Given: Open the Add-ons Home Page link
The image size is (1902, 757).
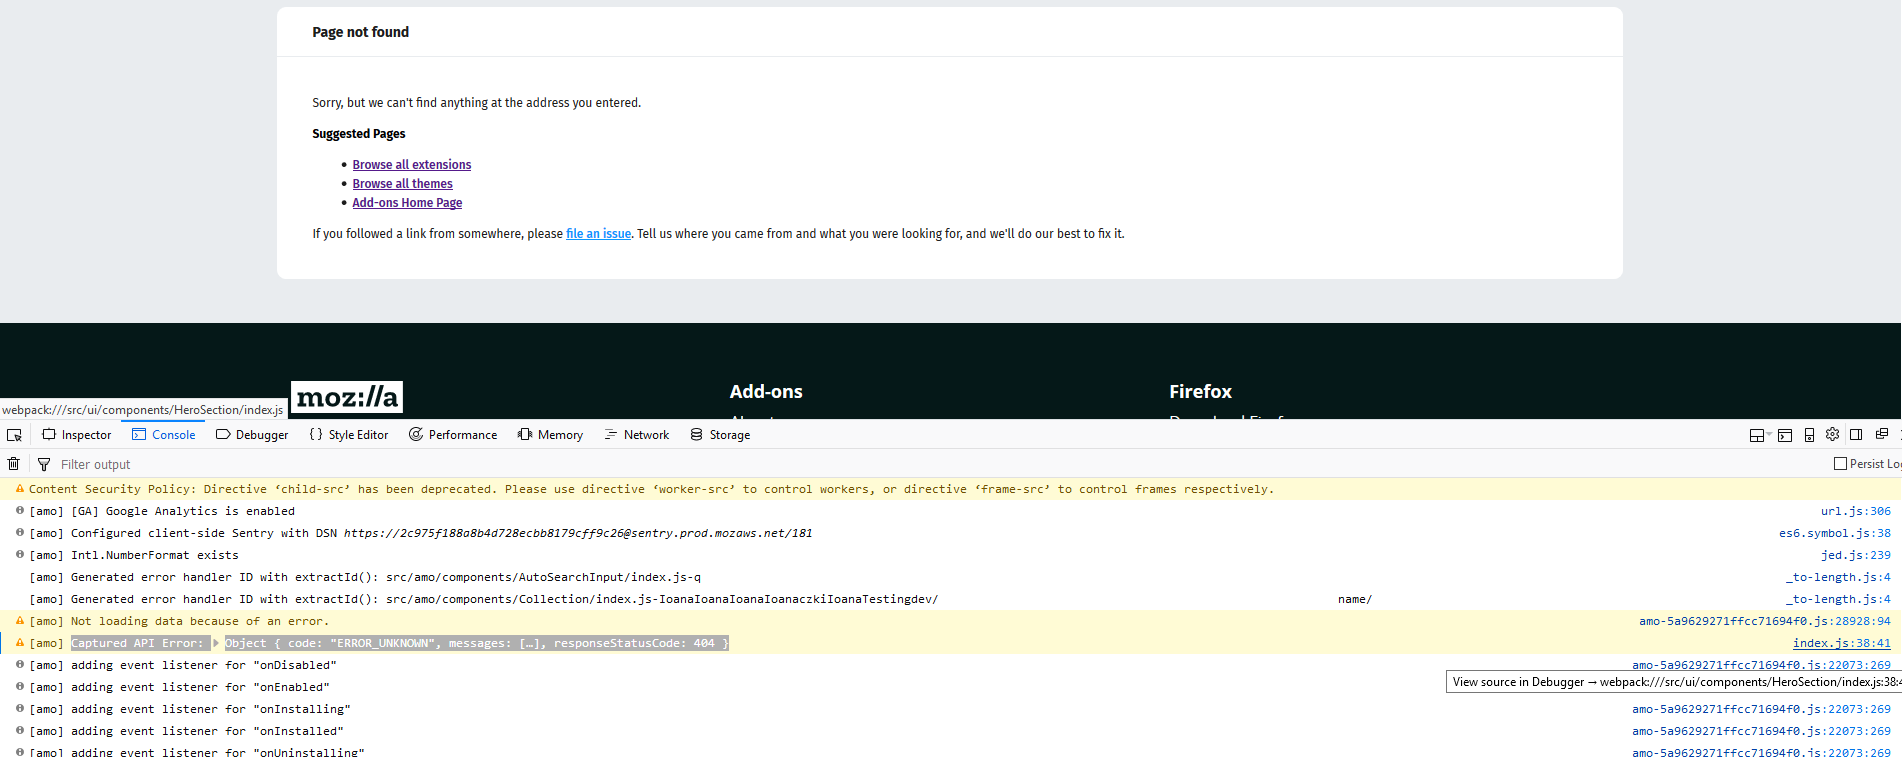Looking at the screenshot, I should click(x=407, y=203).
